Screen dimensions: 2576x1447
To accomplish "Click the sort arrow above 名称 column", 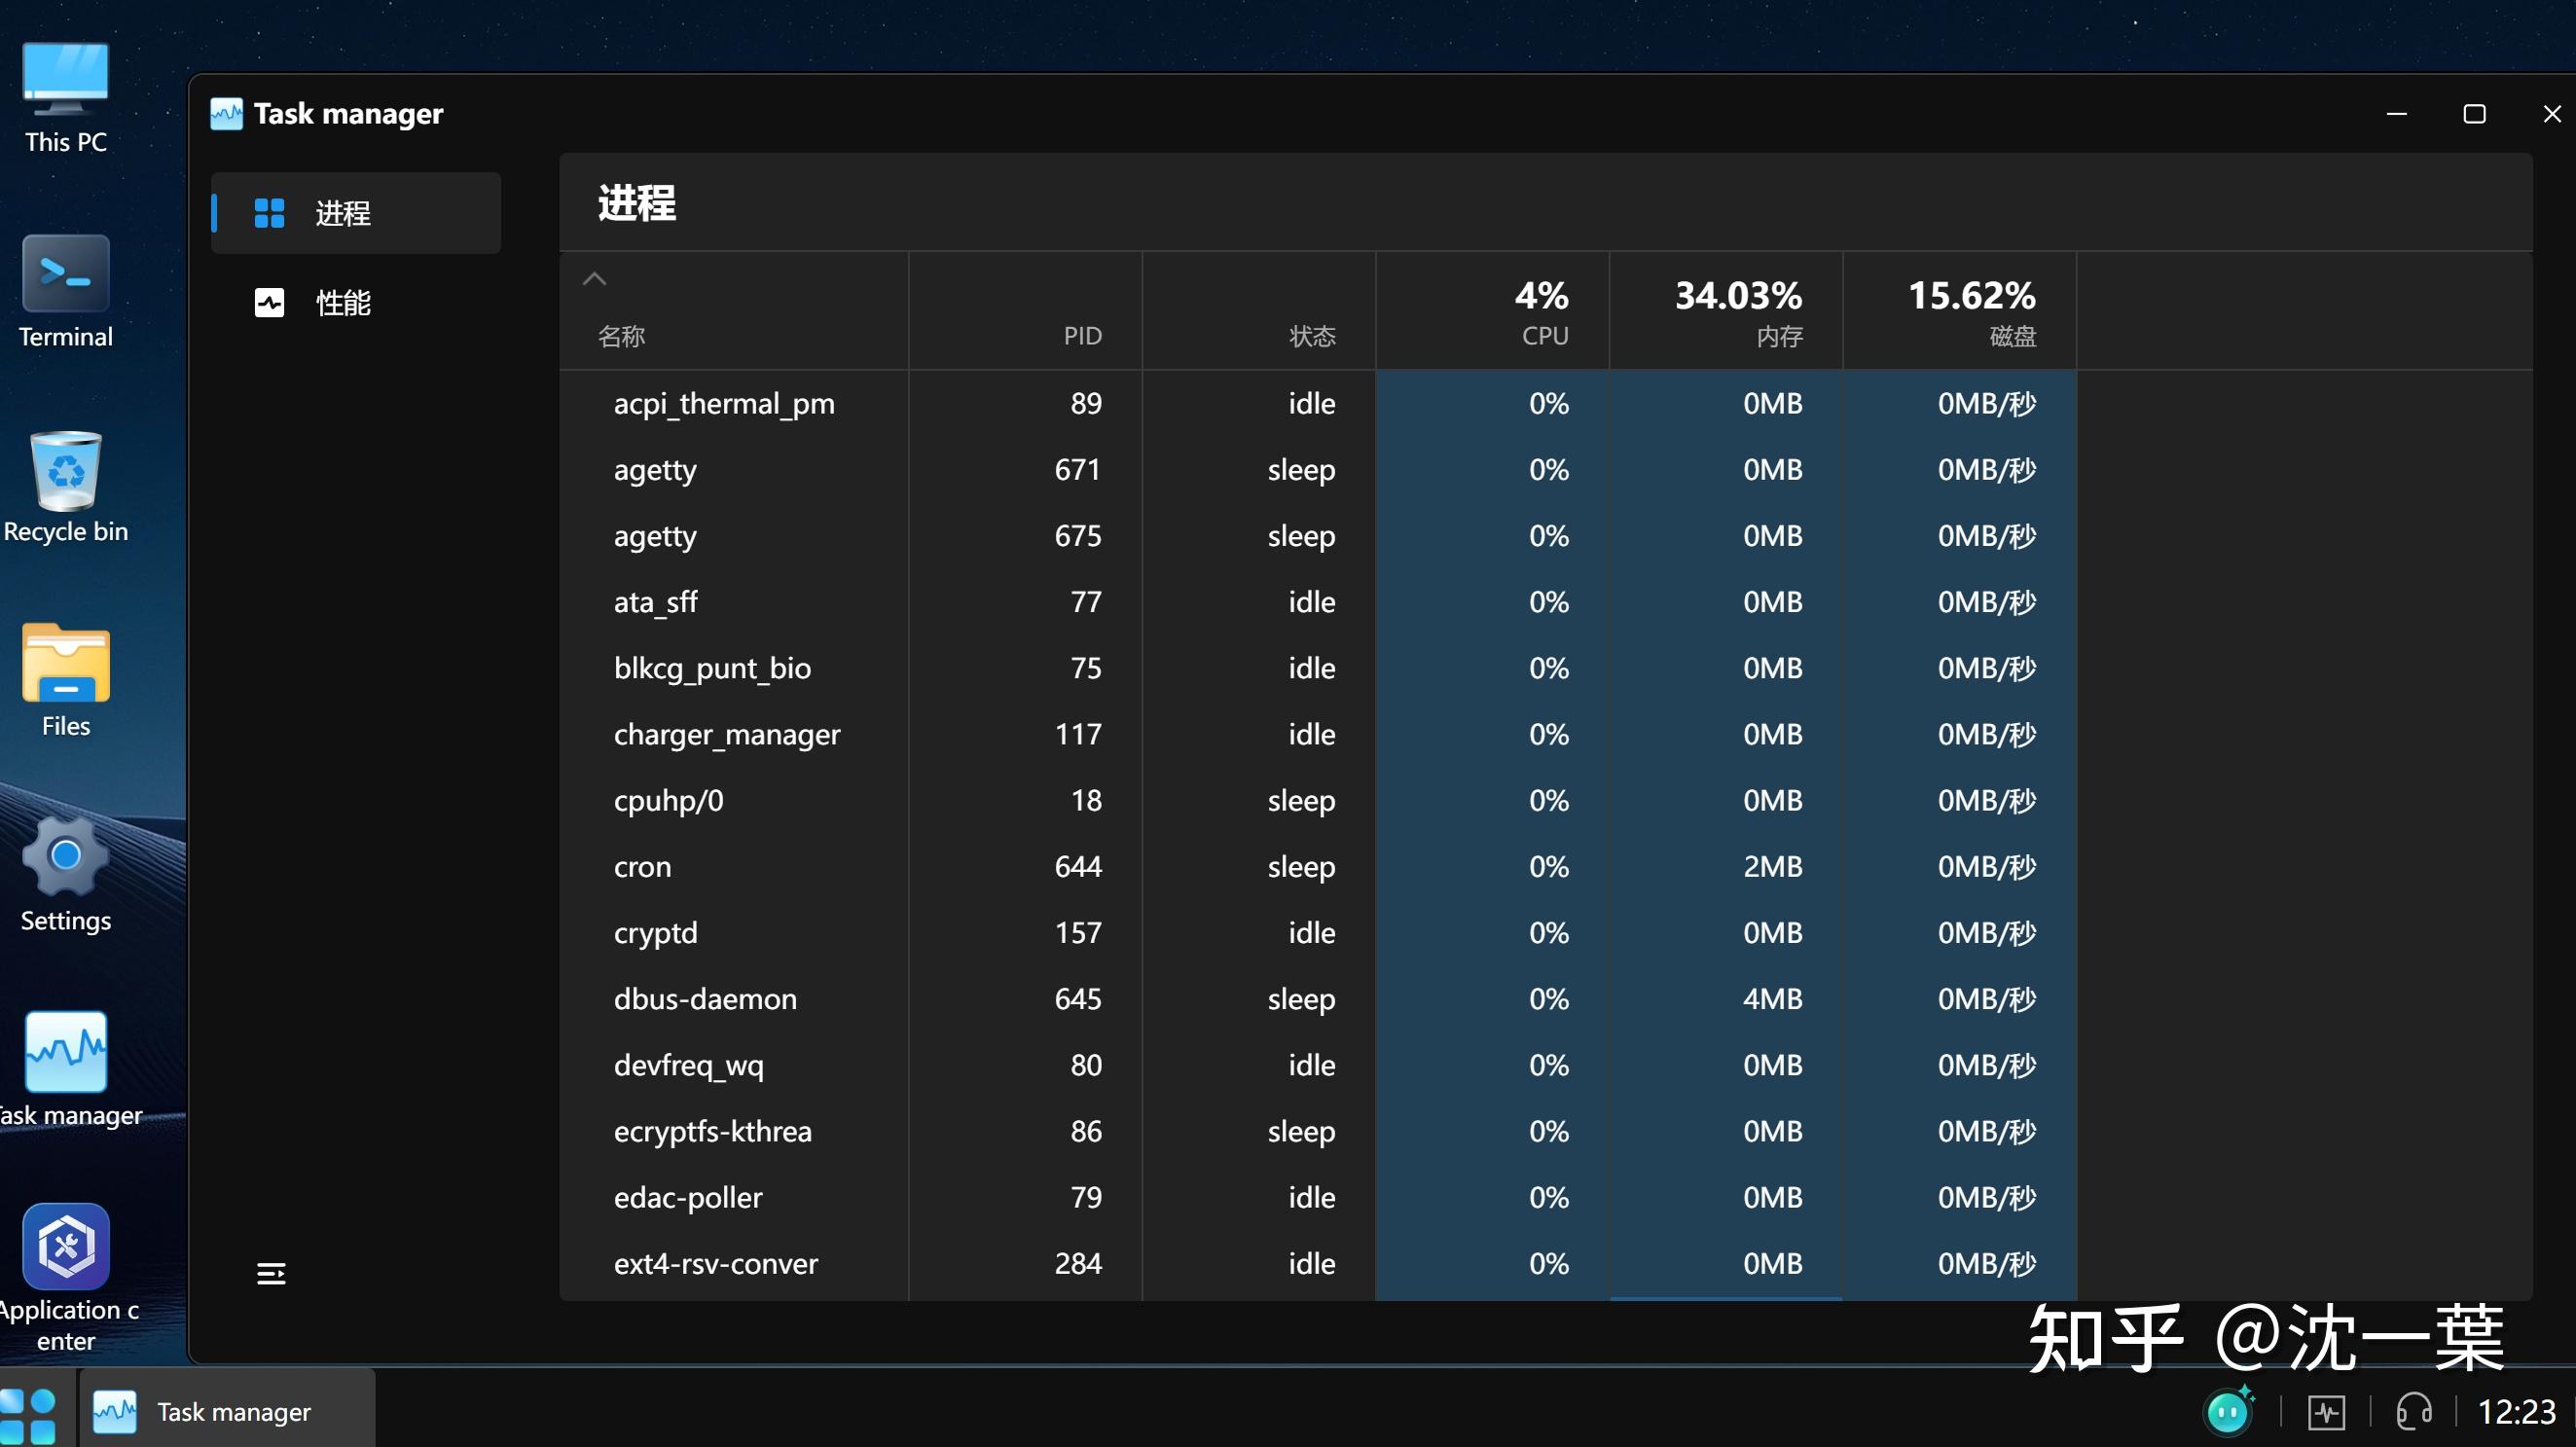I will pos(594,279).
